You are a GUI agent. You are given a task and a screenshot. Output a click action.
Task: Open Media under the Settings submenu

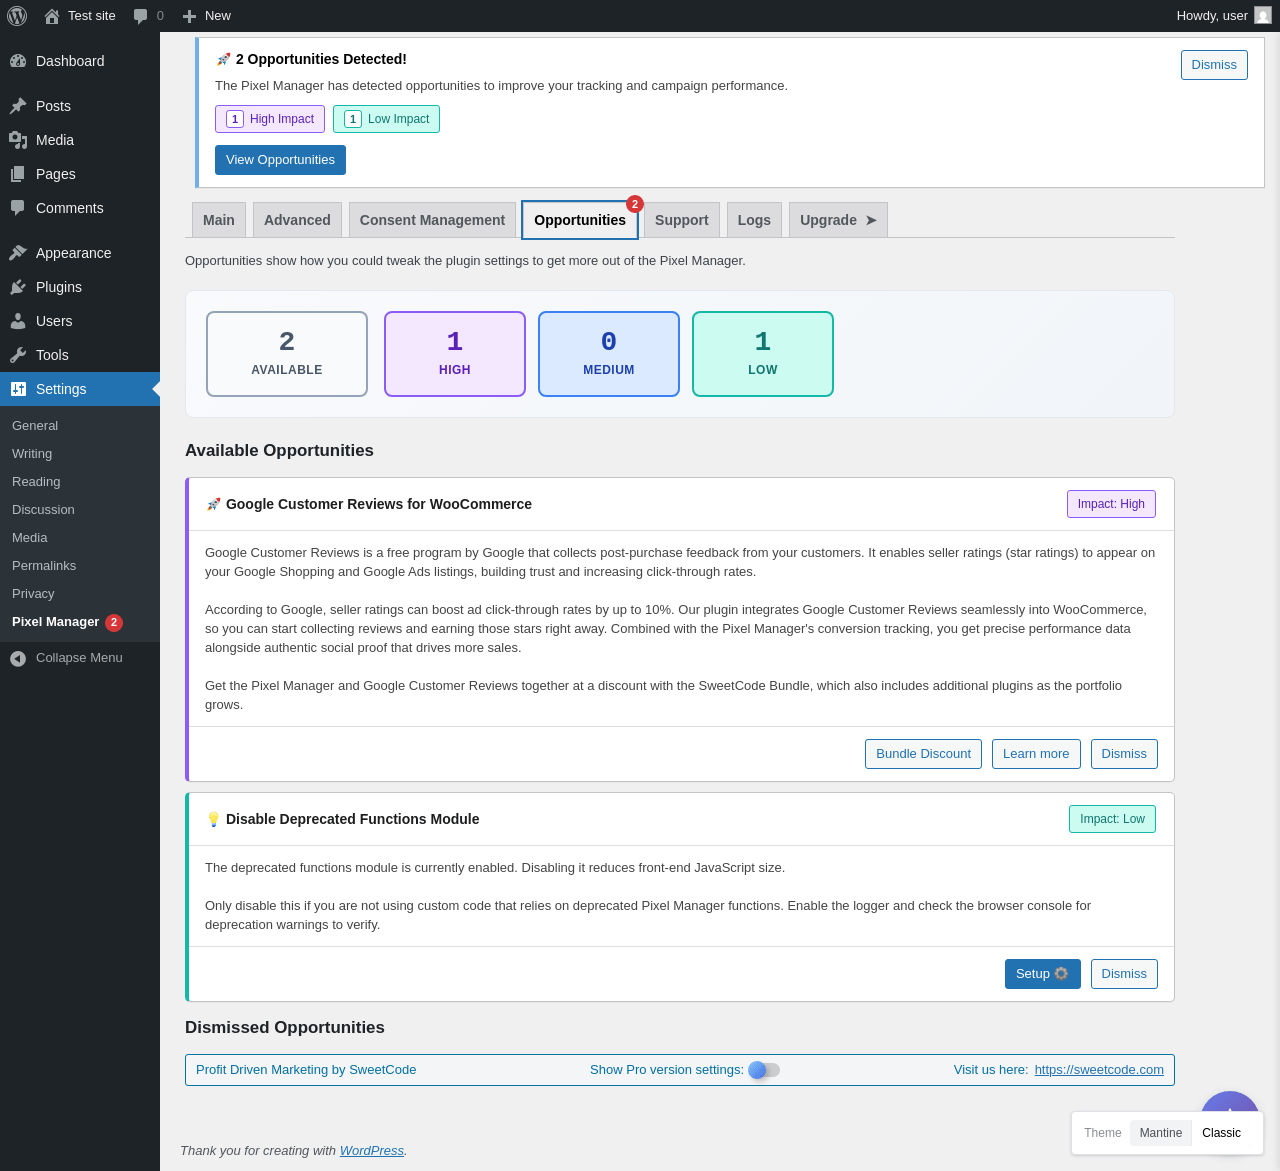[30, 538]
